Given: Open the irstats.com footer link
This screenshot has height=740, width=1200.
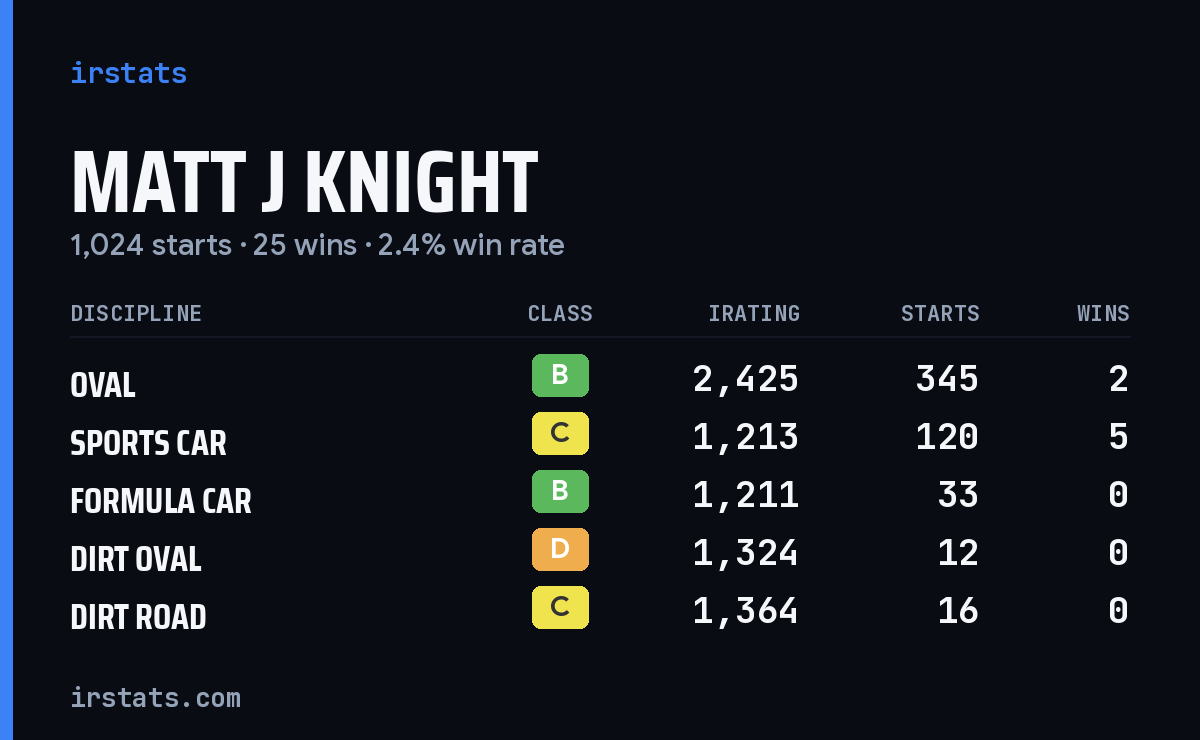Looking at the screenshot, I should coord(155,697).
